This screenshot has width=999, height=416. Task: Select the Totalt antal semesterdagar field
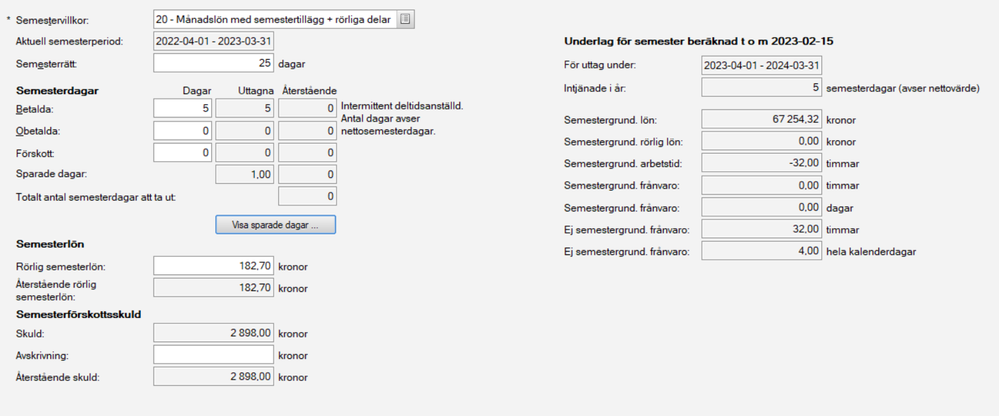click(306, 196)
